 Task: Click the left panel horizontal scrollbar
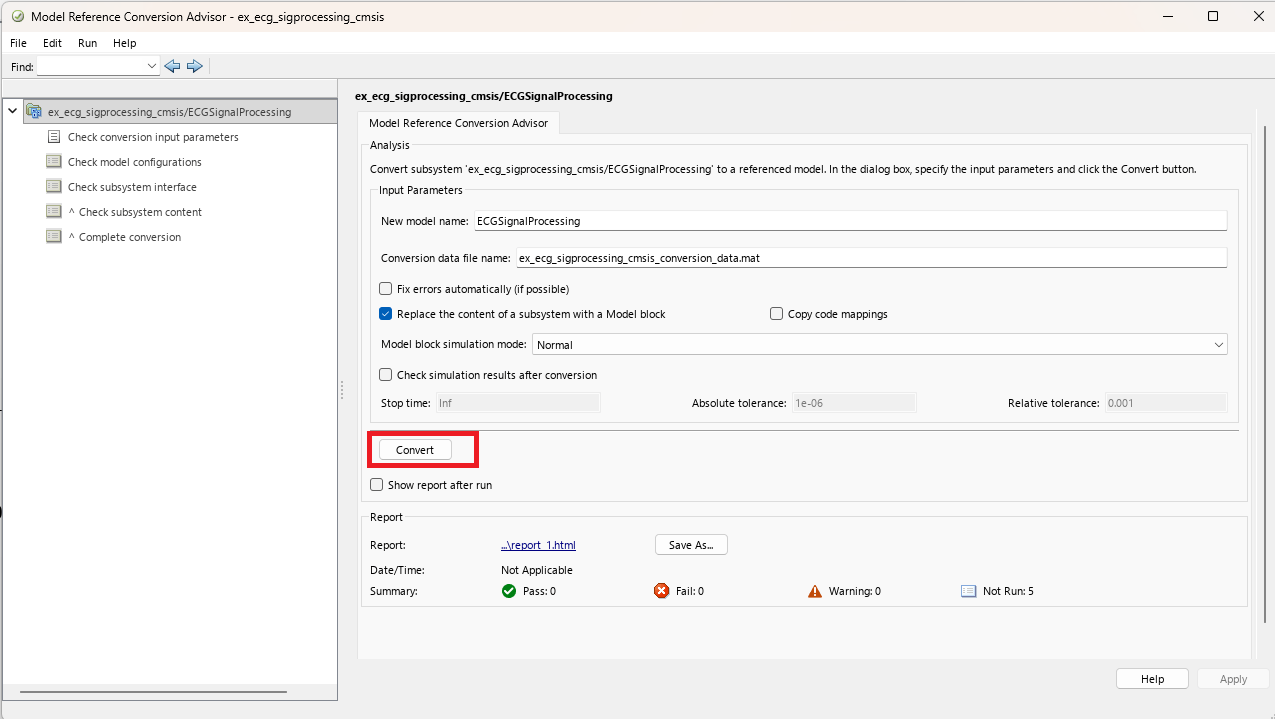pyautogui.click(x=153, y=692)
